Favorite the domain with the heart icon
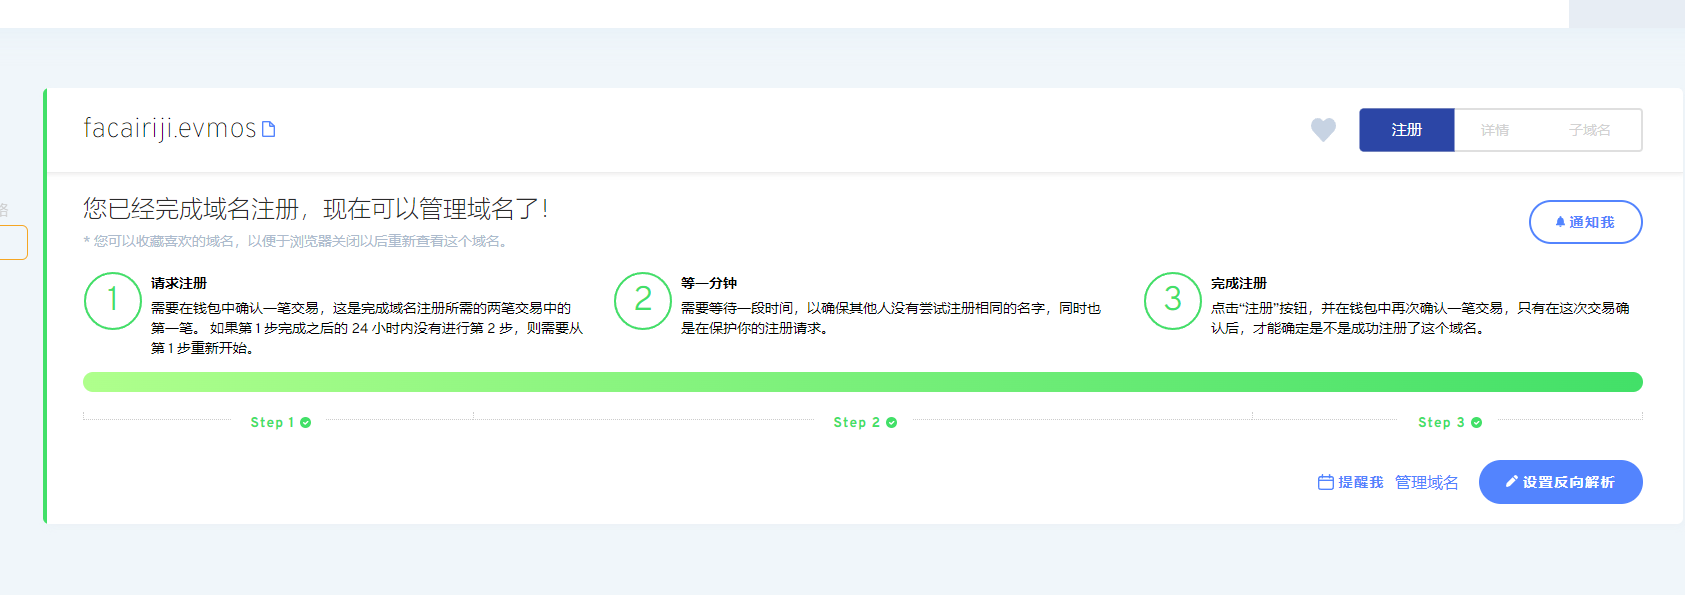 (x=1323, y=130)
